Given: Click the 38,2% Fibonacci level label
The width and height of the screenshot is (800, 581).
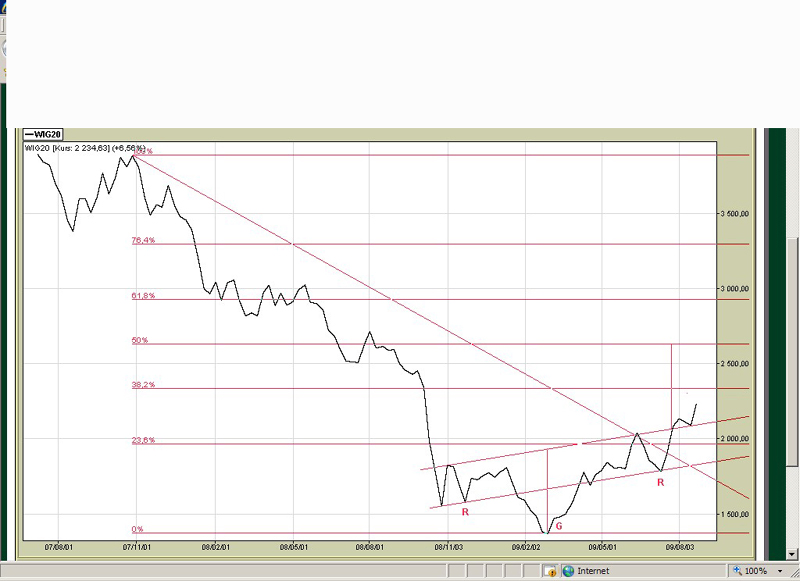Looking at the screenshot, I should tap(143, 385).
